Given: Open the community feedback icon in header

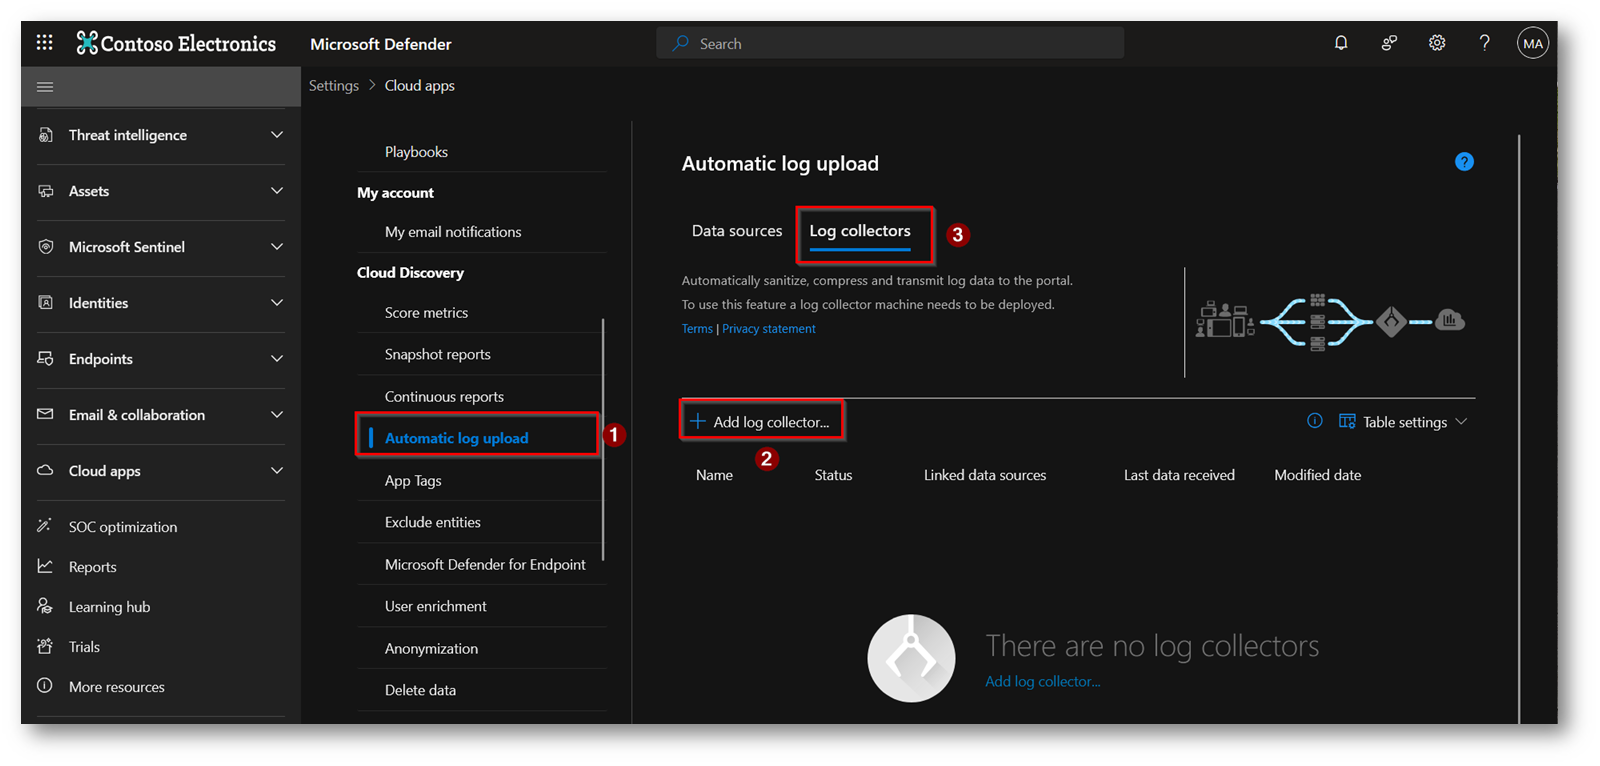Looking at the screenshot, I should pyautogui.click(x=1389, y=43).
